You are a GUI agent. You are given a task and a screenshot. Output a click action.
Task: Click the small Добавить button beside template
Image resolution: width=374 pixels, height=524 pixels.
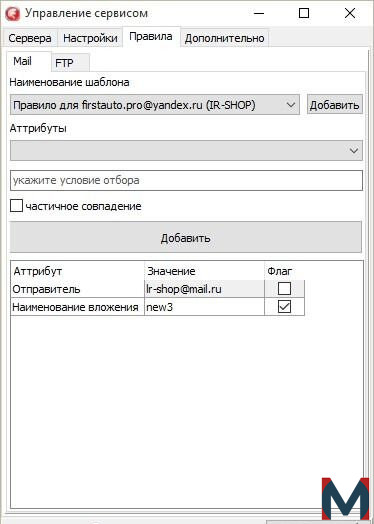click(x=335, y=105)
